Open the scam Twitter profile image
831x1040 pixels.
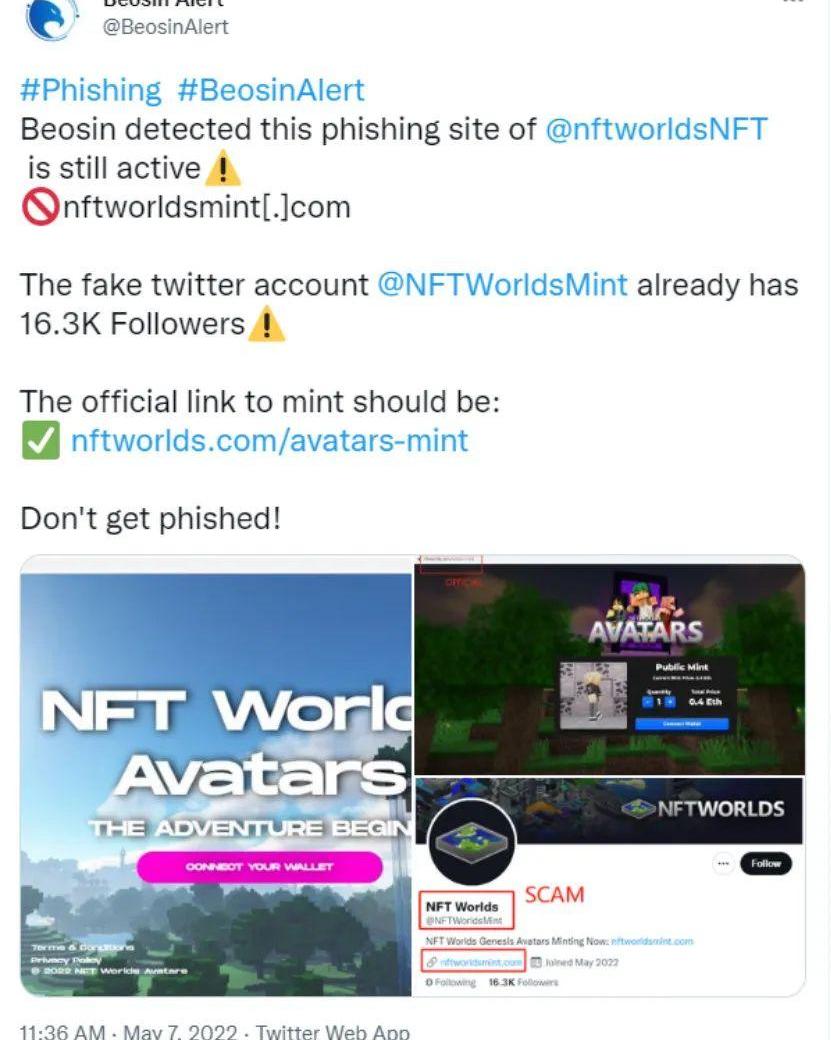[x=609, y=887]
